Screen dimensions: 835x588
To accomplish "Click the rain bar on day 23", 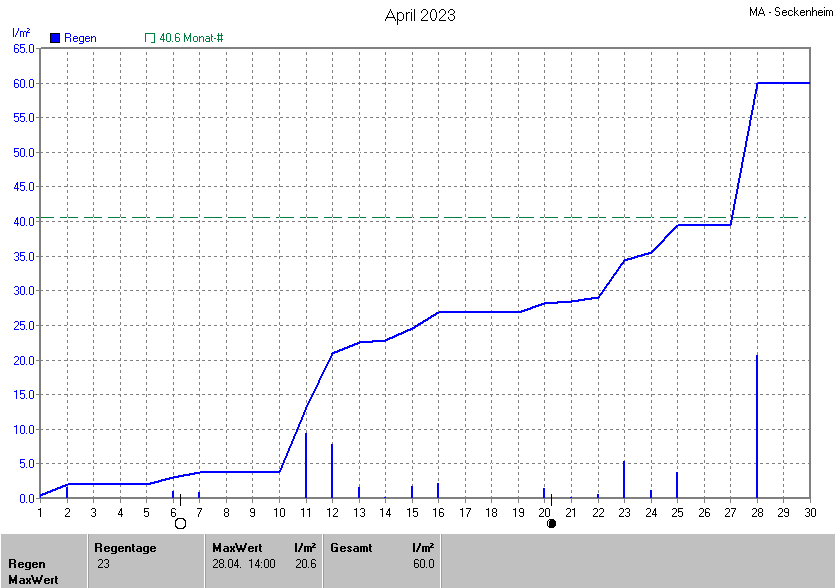I will click(624, 480).
